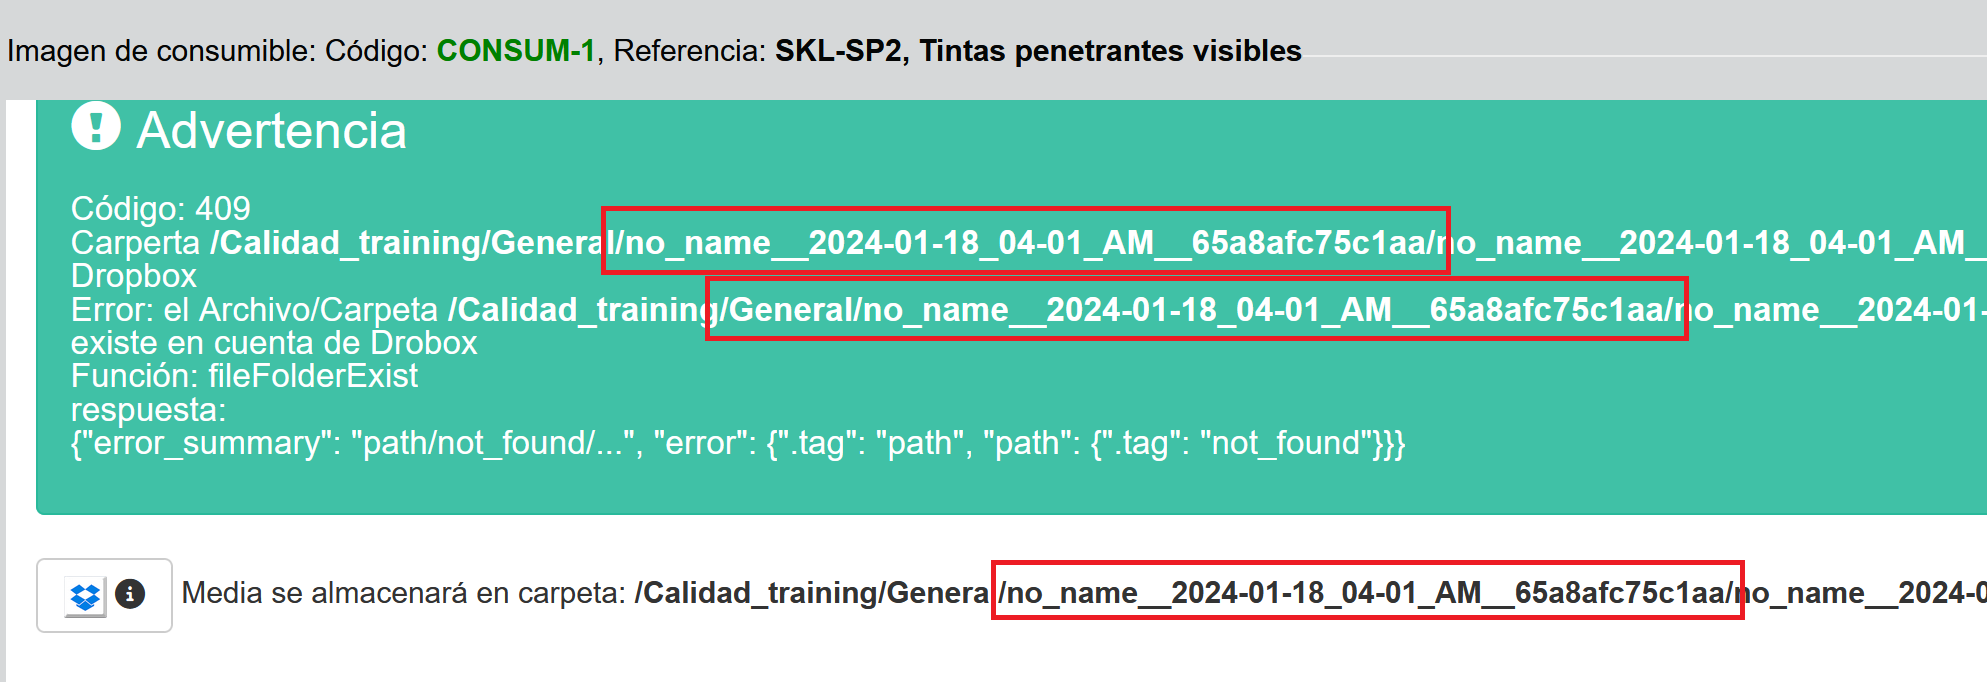1987x695 pixels.
Task: Click the word 'Carpeta' in the warning
Action: point(135,243)
